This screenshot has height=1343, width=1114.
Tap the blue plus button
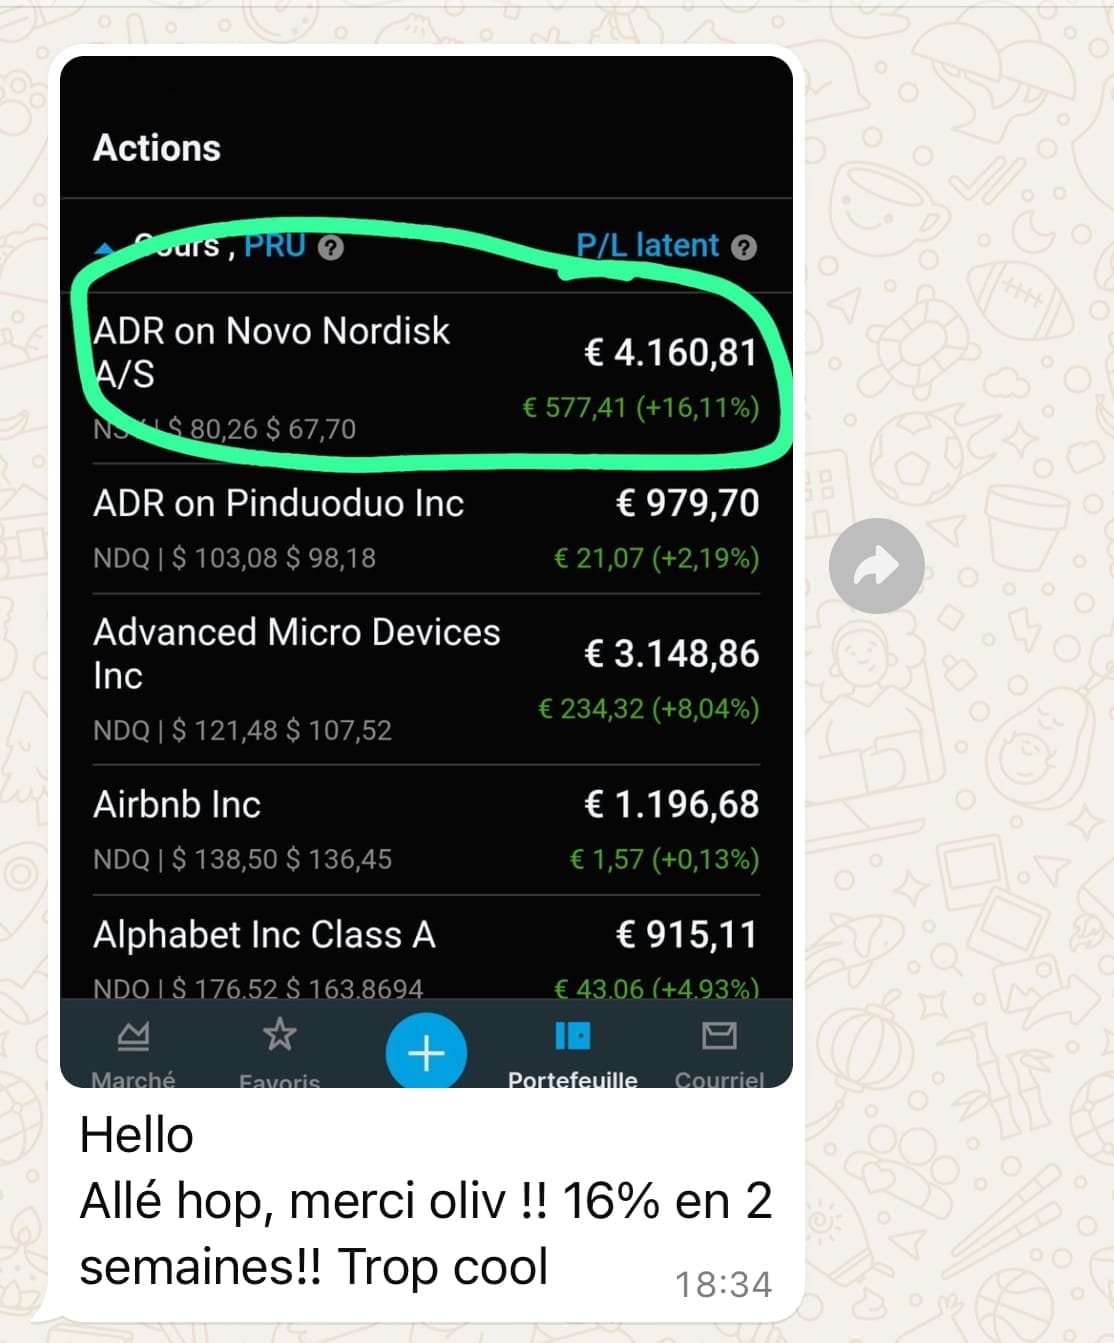(426, 1053)
